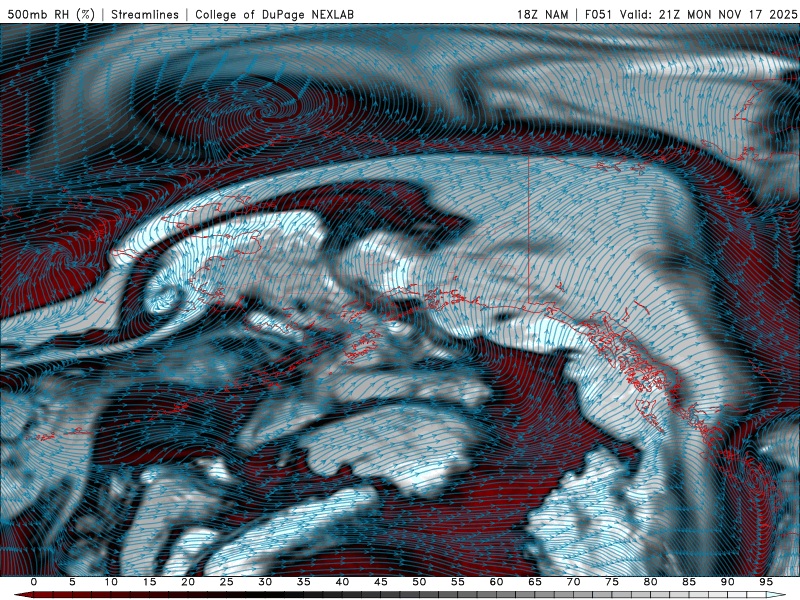Screen dimensions: 800x600
Task: Click the colorbar label '20'
Action: [188, 582]
